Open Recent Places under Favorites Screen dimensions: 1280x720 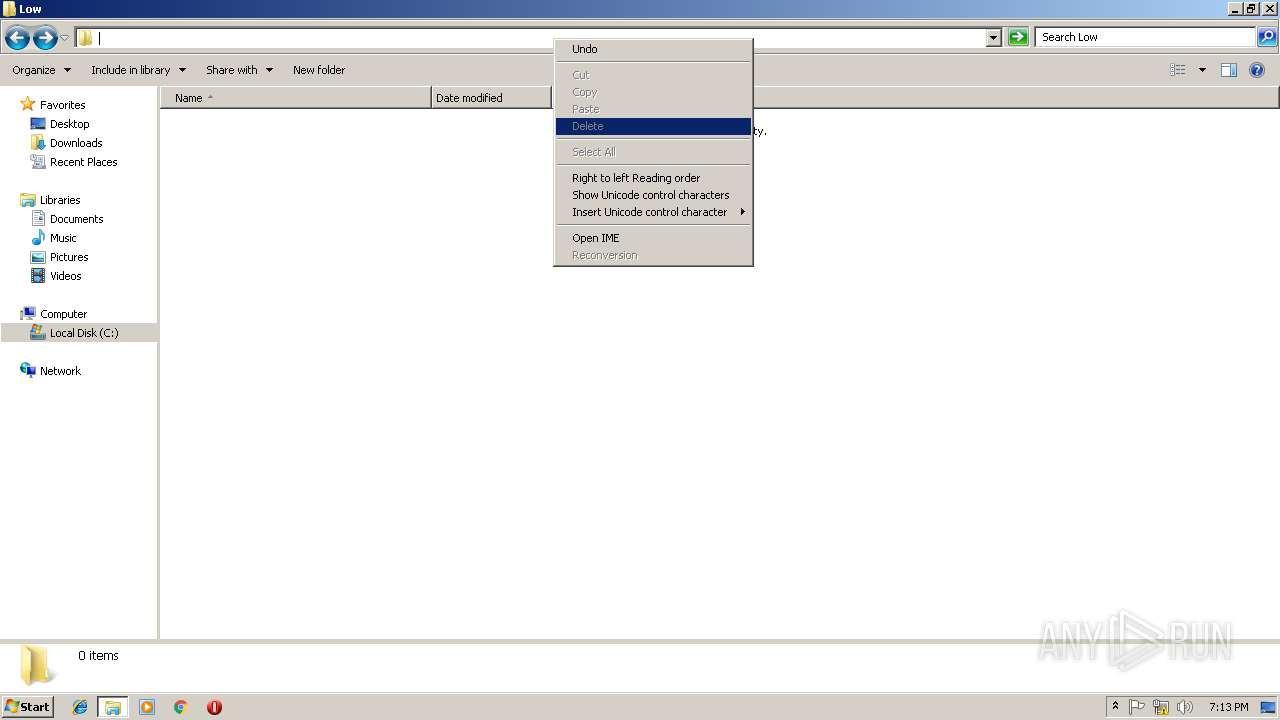(x=83, y=162)
